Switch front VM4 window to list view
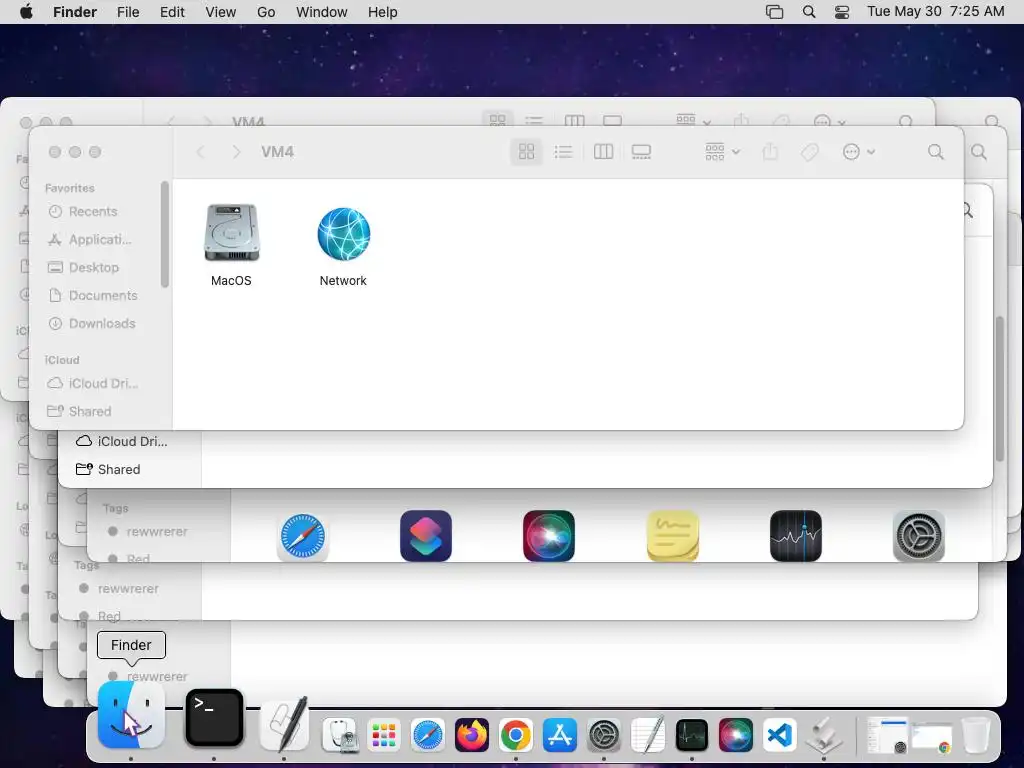 pyautogui.click(x=563, y=152)
